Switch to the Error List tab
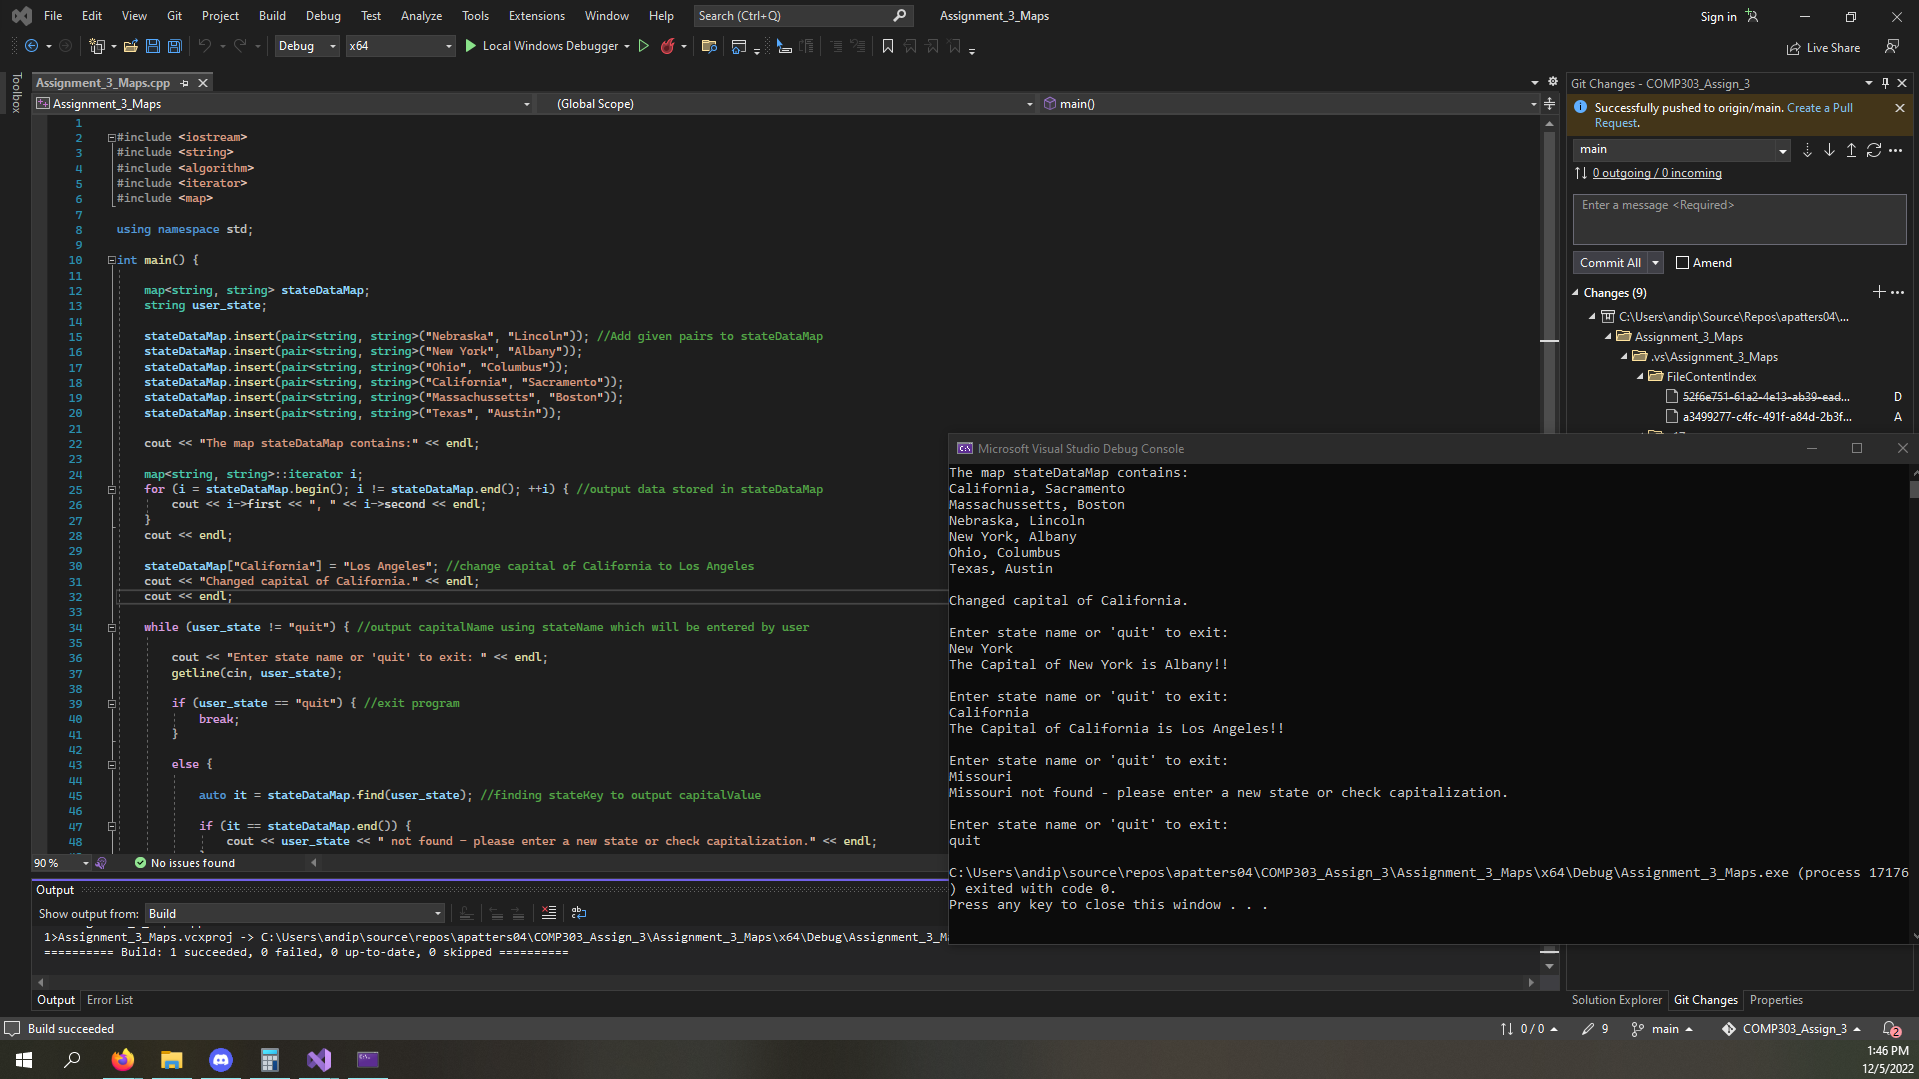1919x1079 pixels. pos(110,1000)
